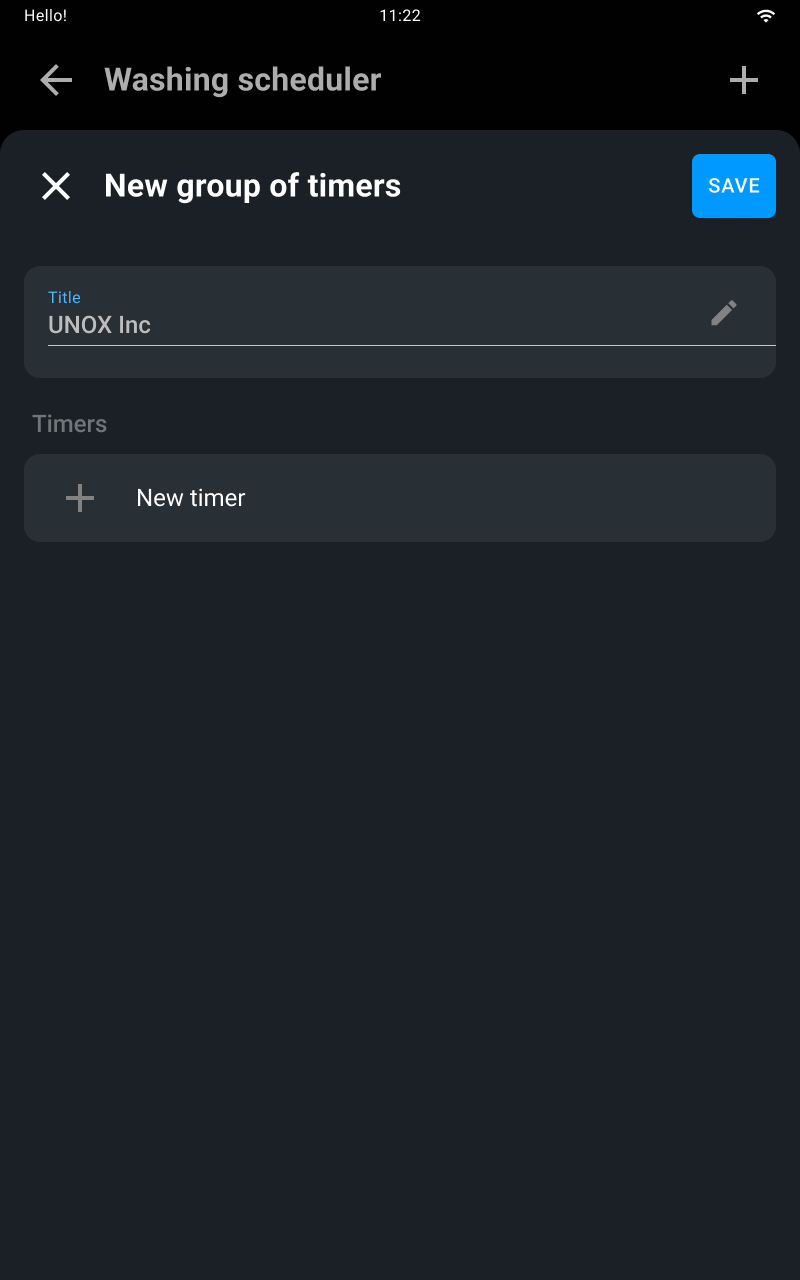This screenshot has width=800, height=1280.
Task: Click the Washing scheduler header title
Action: 243,80
